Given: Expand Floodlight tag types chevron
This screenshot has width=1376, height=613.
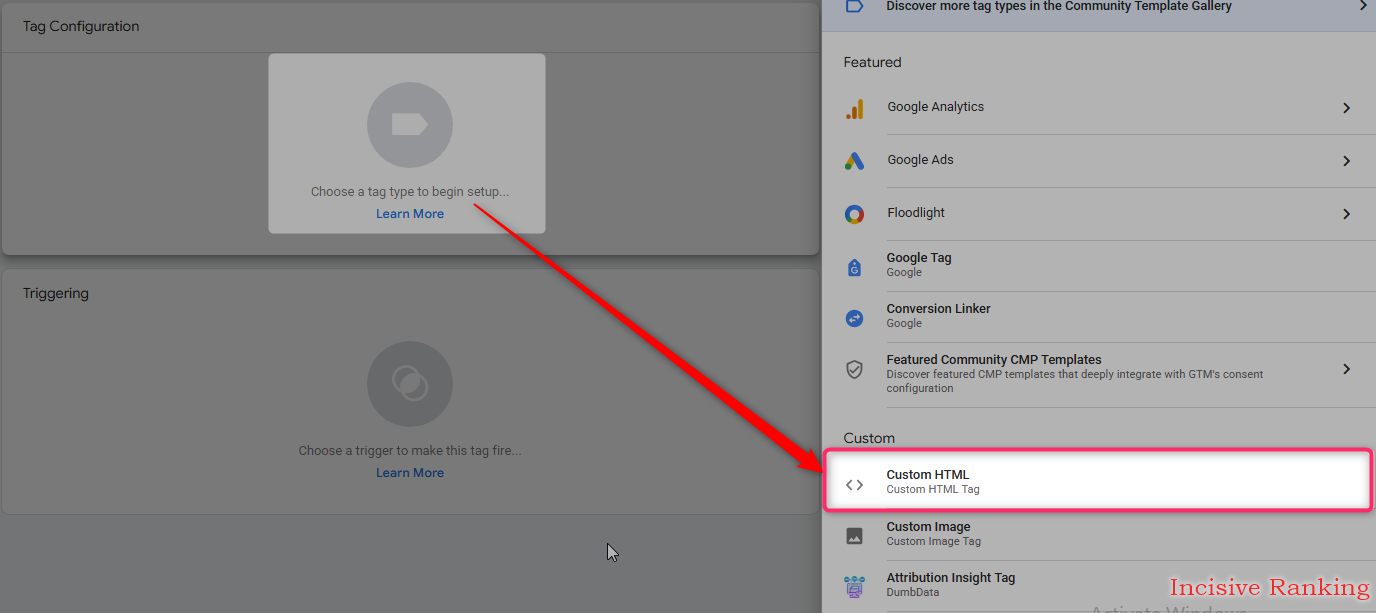Looking at the screenshot, I should [1347, 214].
